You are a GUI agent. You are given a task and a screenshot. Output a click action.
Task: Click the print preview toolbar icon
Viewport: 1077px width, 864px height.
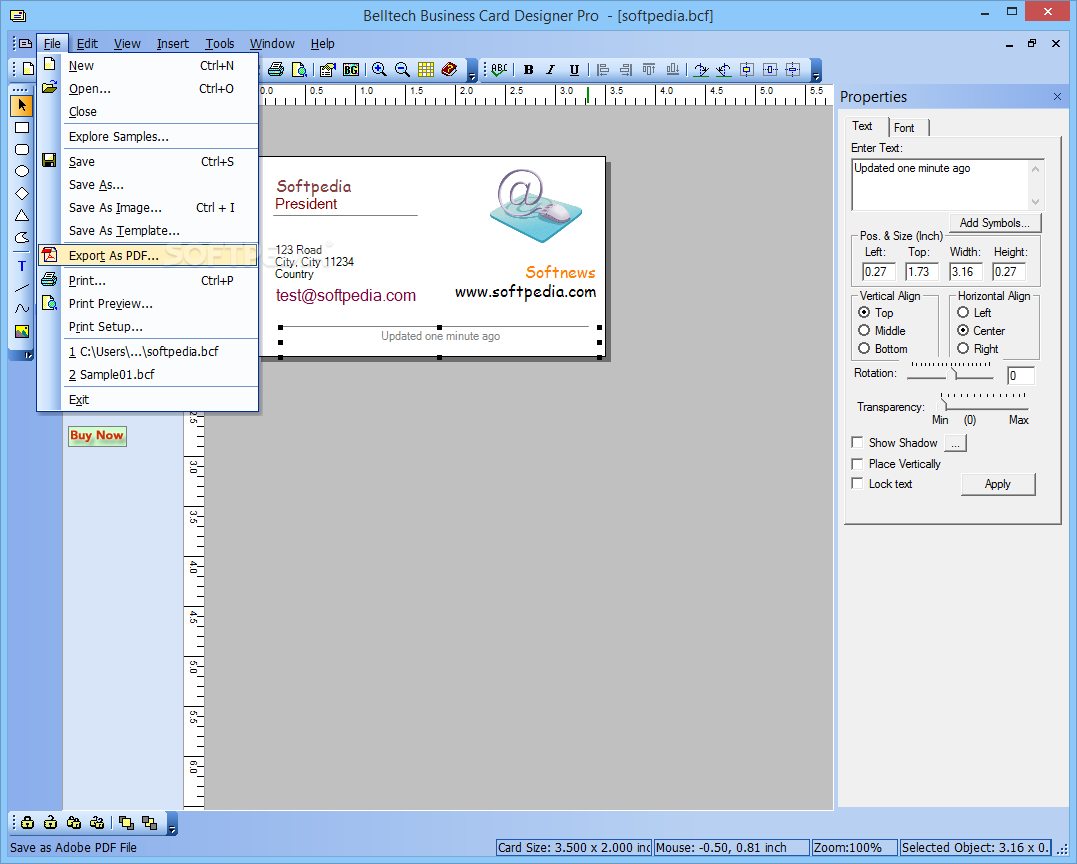[x=299, y=69]
